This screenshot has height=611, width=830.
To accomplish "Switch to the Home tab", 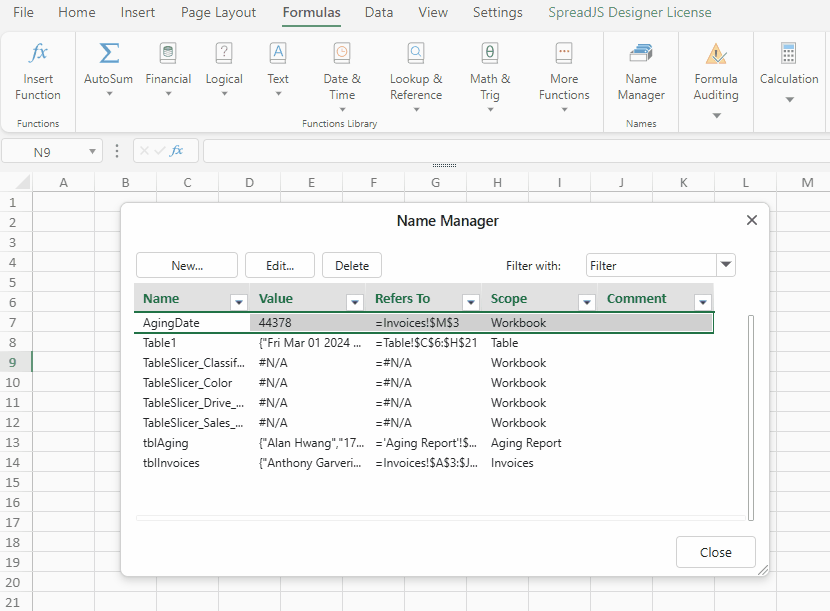I will (x=77, y=12).
